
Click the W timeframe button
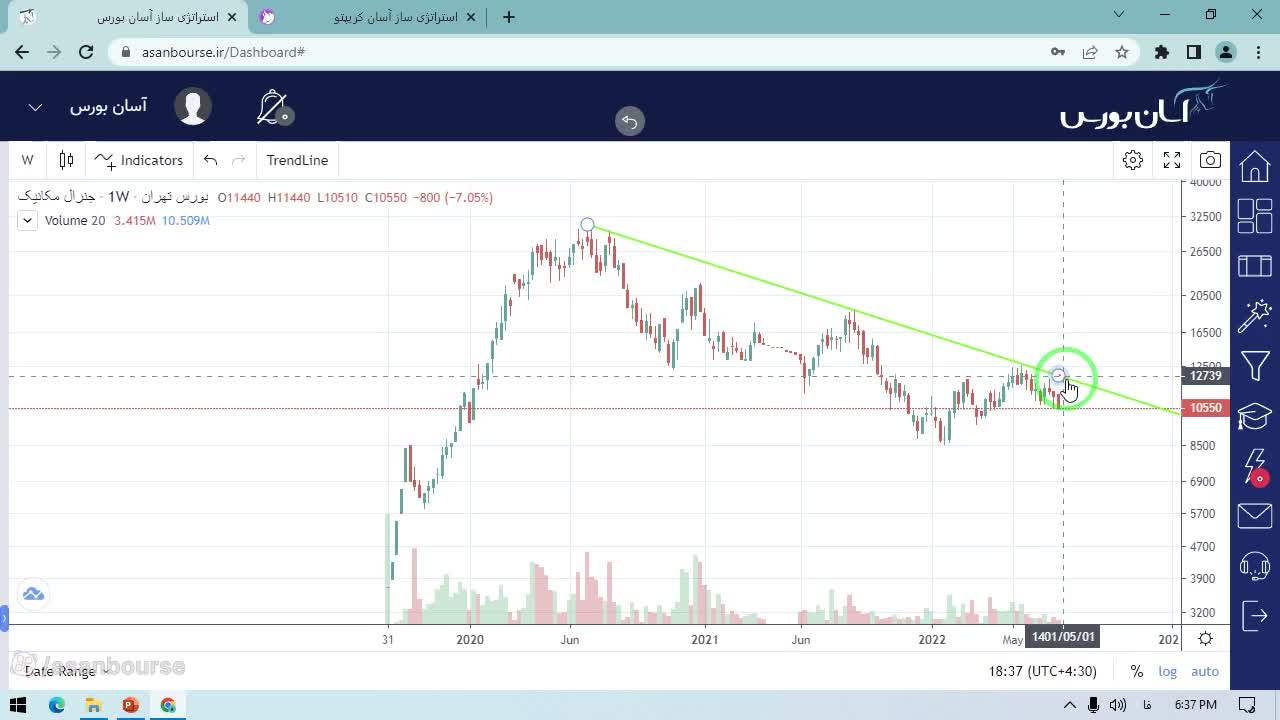(27, 160)
